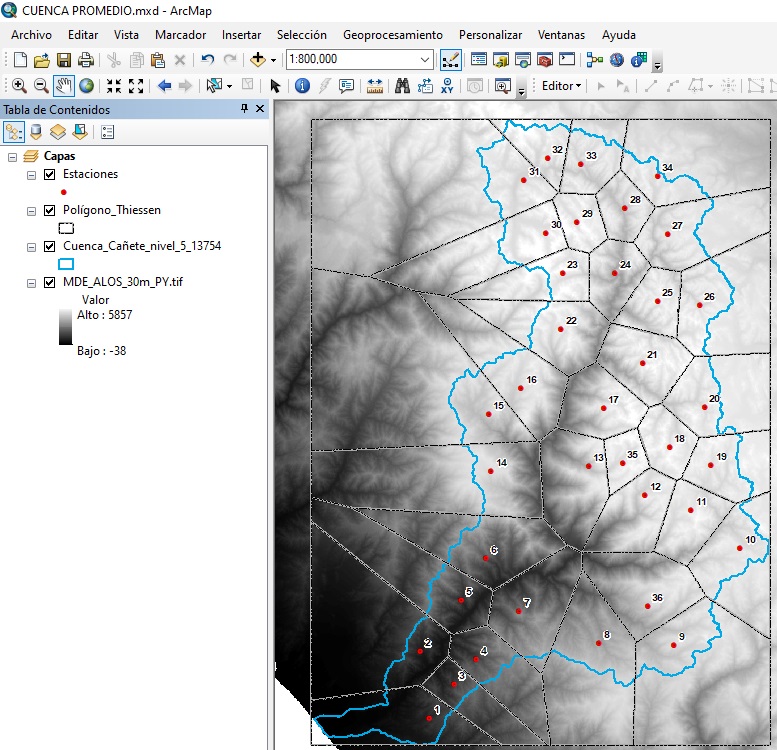
Task: Open Select Features tool dropdown arrow
Action: click(x=229, y=86)
